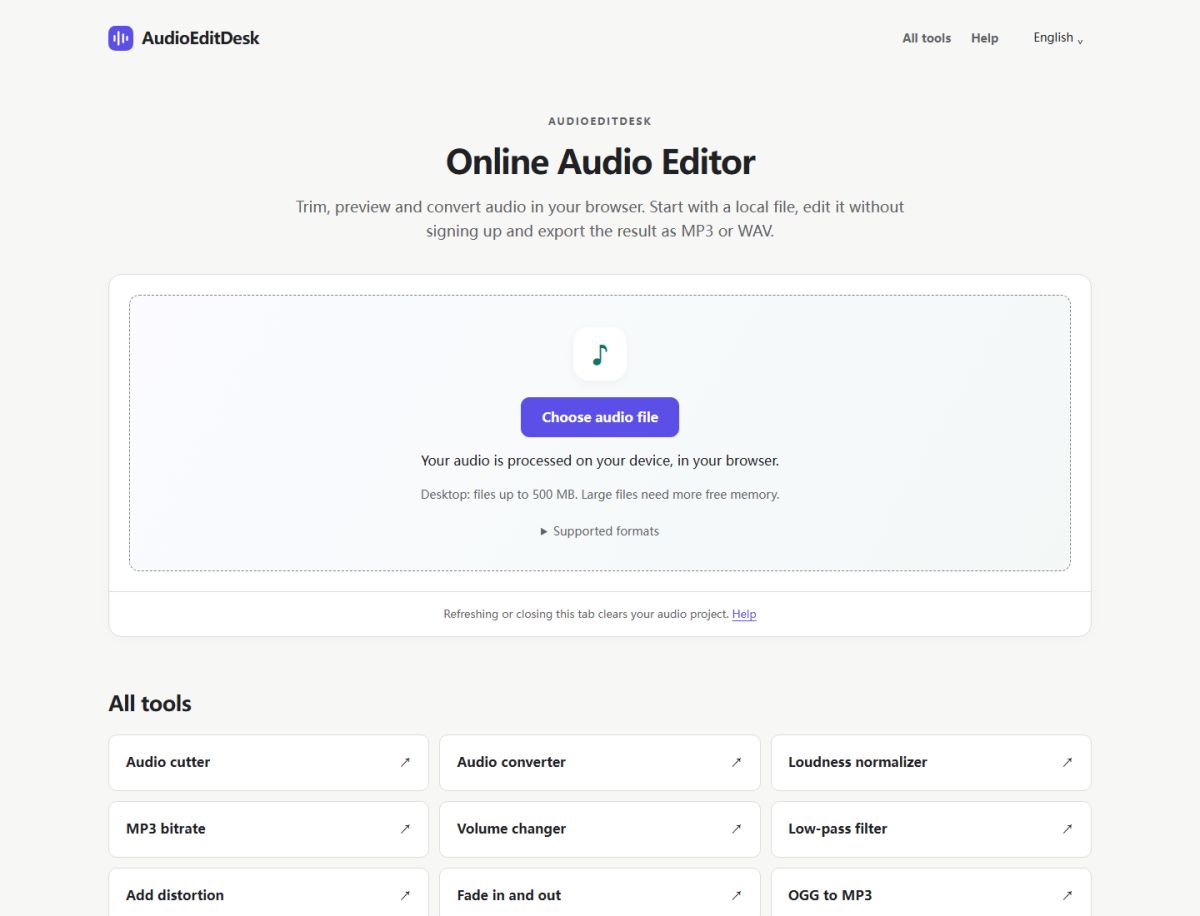Open the Fade in and out card
The image size is (1200, 916).
tap(600, 893)
